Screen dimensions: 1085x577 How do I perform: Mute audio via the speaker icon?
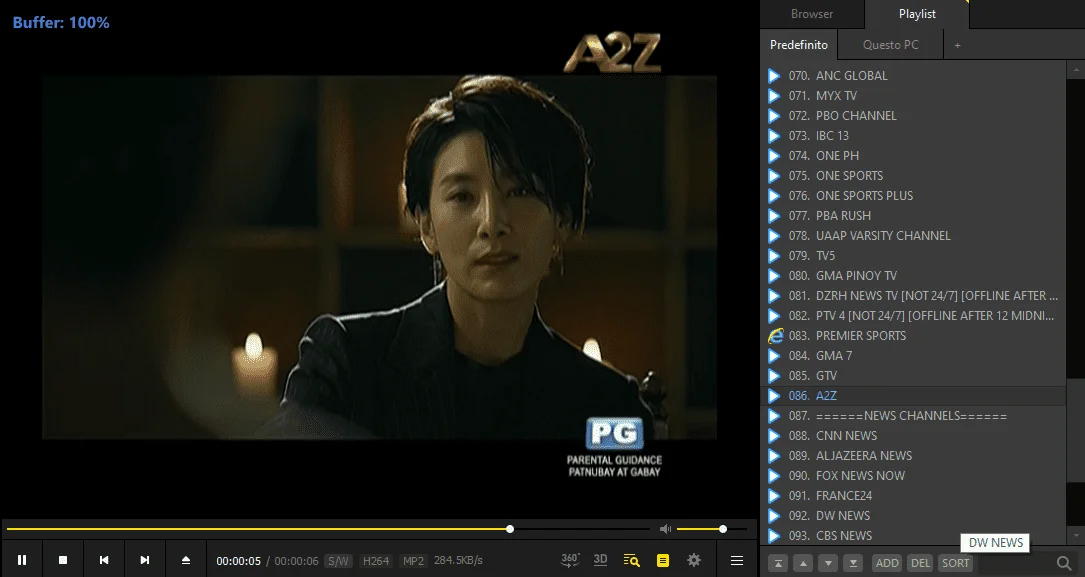click(x=665, y=529)
